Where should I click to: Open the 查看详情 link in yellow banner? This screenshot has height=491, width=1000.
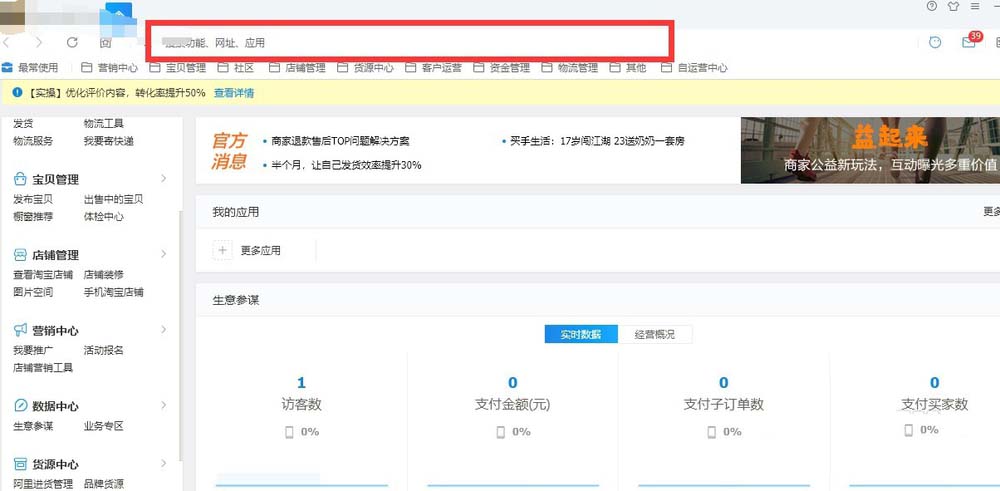pyautogui.click(x=234, y=93)
